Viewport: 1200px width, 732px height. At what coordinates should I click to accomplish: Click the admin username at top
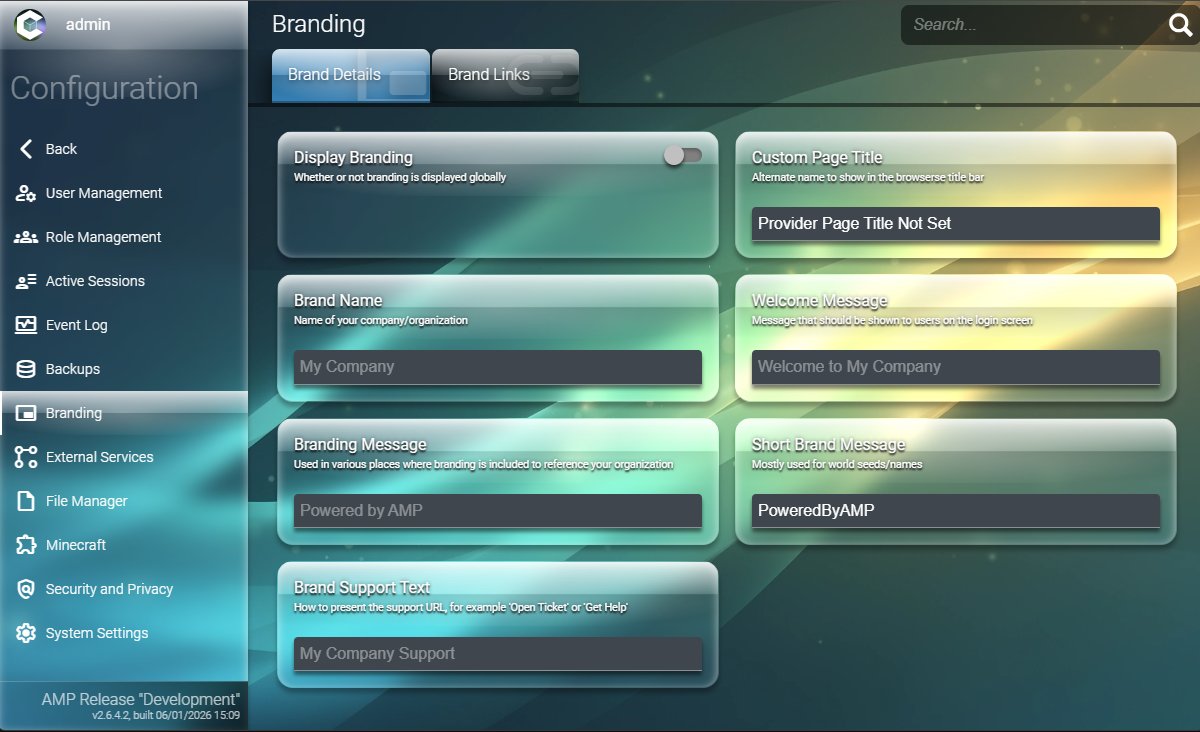pyautogui.click(x=88, y=25)
